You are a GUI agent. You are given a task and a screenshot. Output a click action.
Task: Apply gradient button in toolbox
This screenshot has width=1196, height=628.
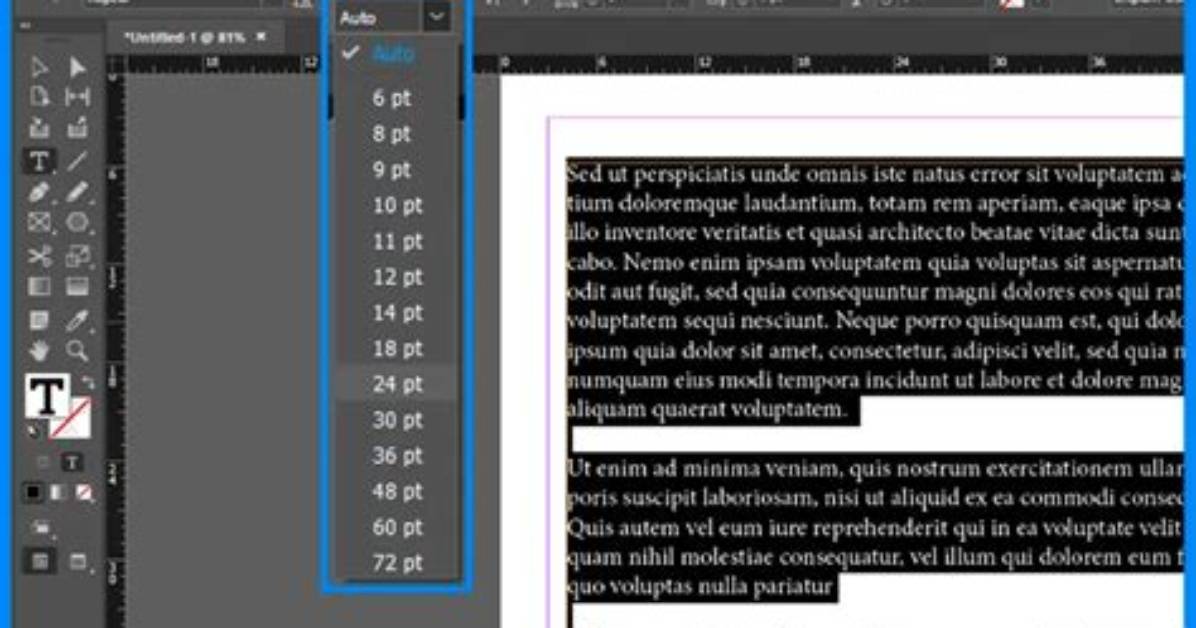click(x=58, y=492)
